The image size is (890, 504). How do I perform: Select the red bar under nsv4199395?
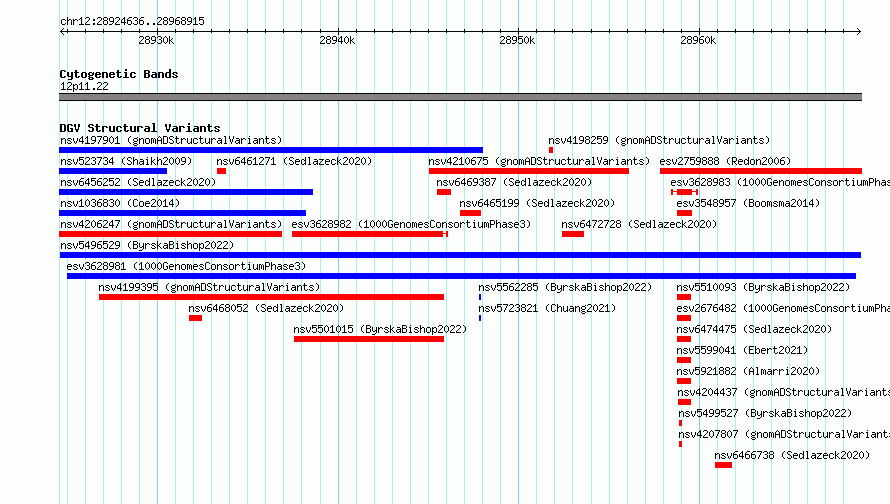(271, 297)
